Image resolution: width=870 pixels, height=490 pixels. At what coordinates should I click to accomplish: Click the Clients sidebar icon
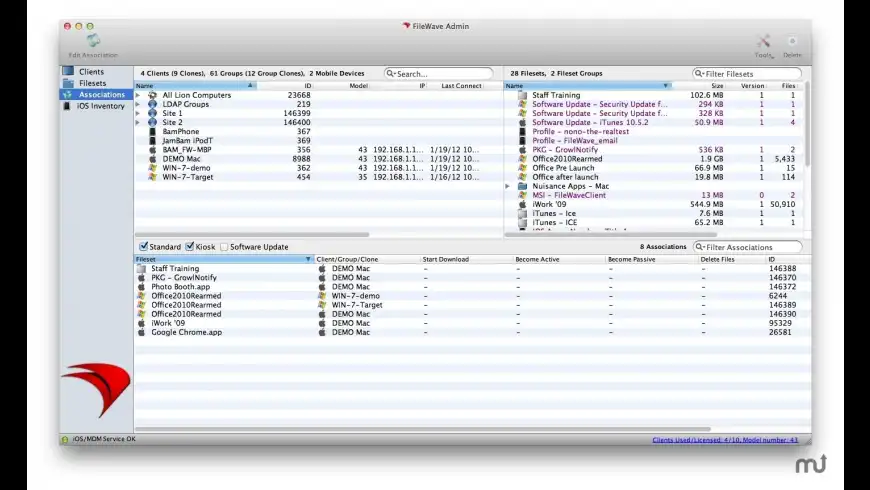pyautogui.click(x=68, y=71)
